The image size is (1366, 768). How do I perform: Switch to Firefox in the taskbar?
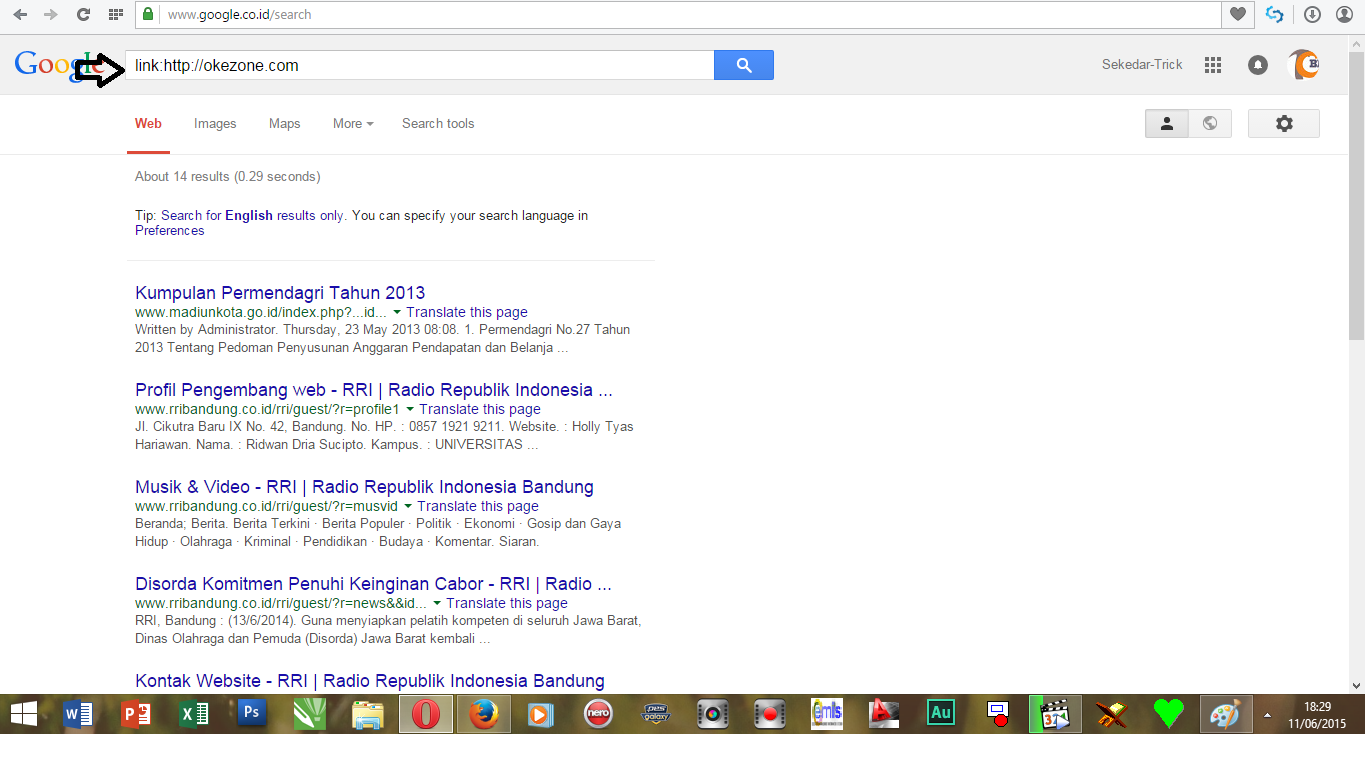[x=484, y=714]
